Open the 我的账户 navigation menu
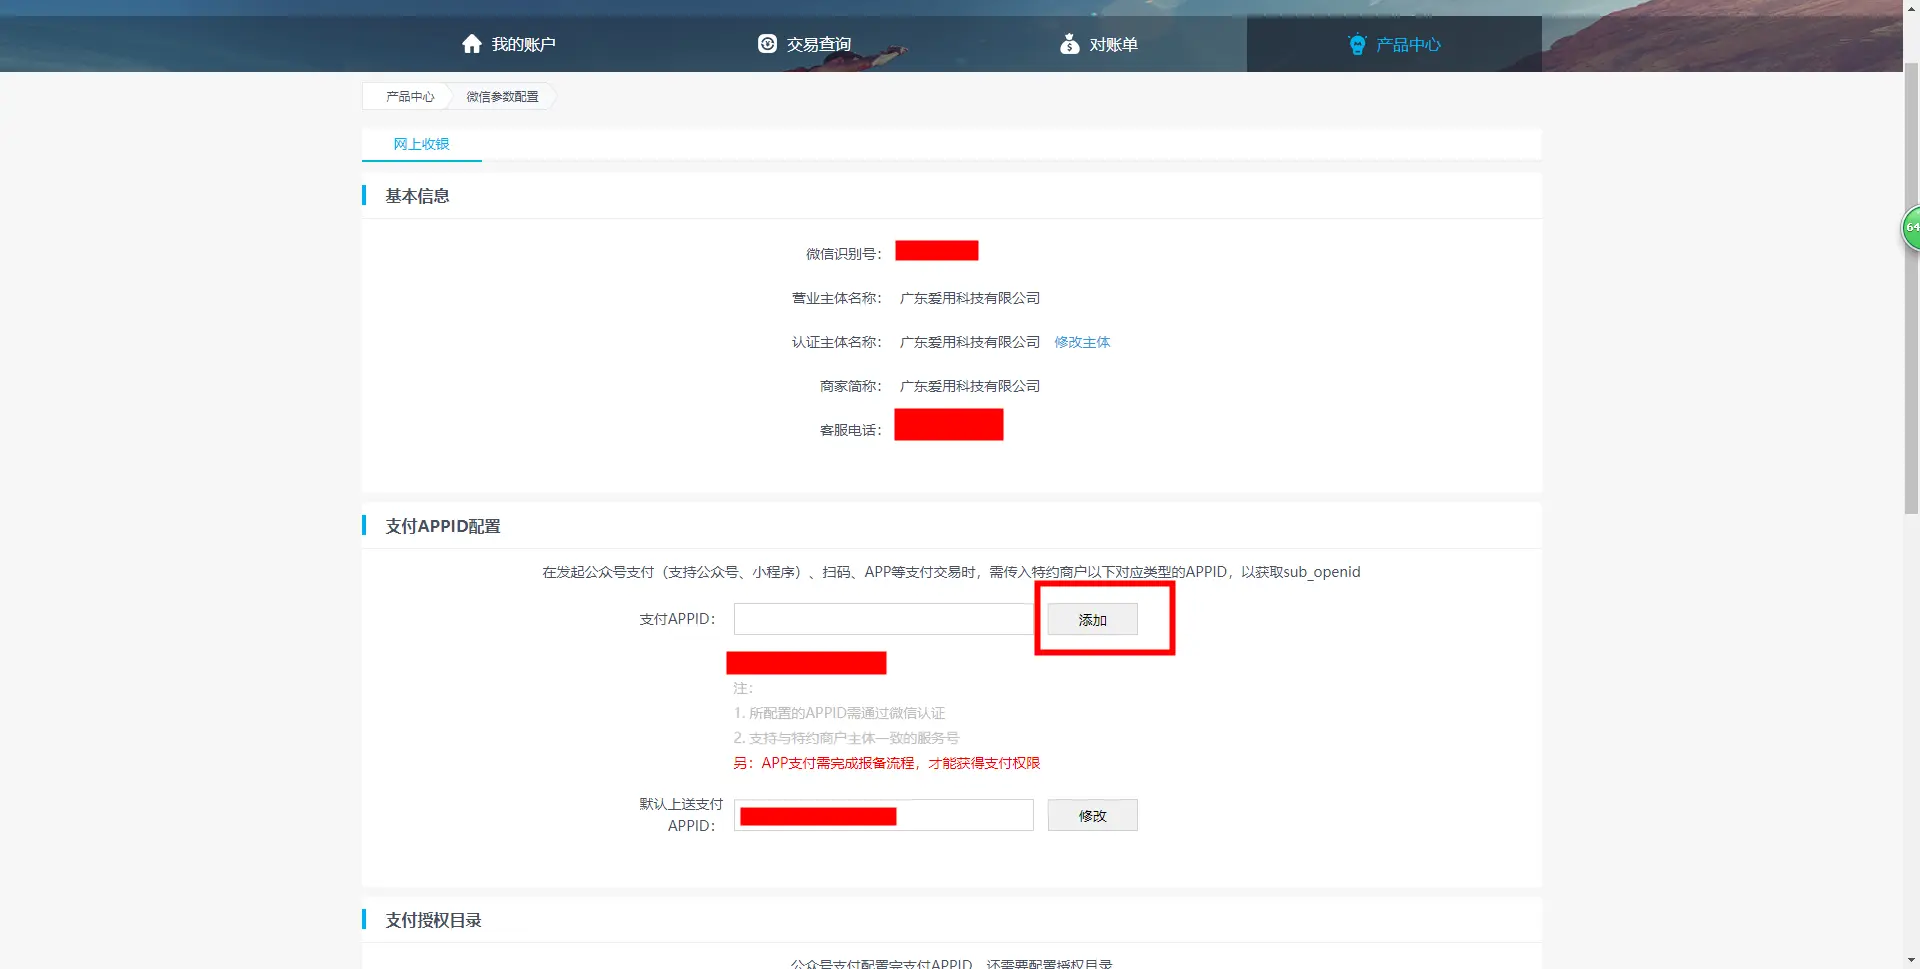Viewport: 1920px width, 969px height. 523,45
